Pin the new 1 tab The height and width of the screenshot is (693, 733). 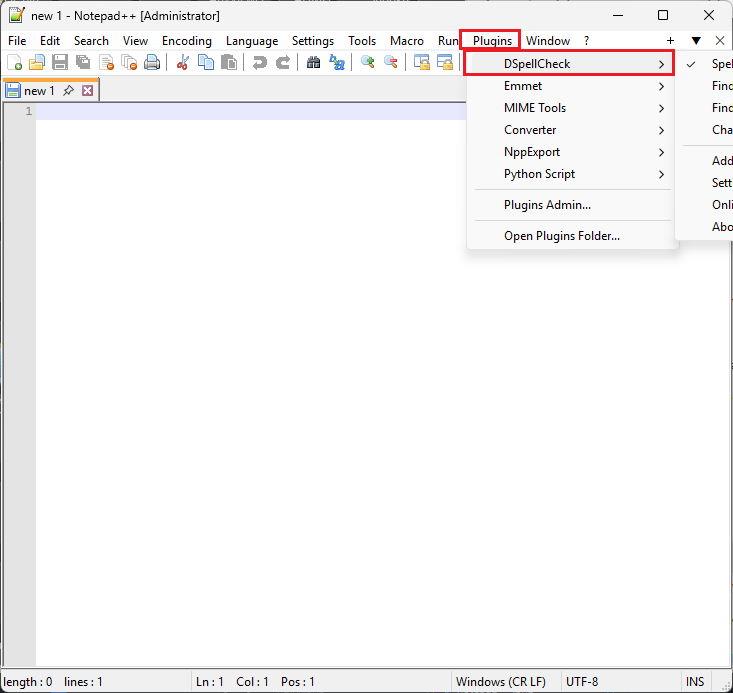click(68, 91)
